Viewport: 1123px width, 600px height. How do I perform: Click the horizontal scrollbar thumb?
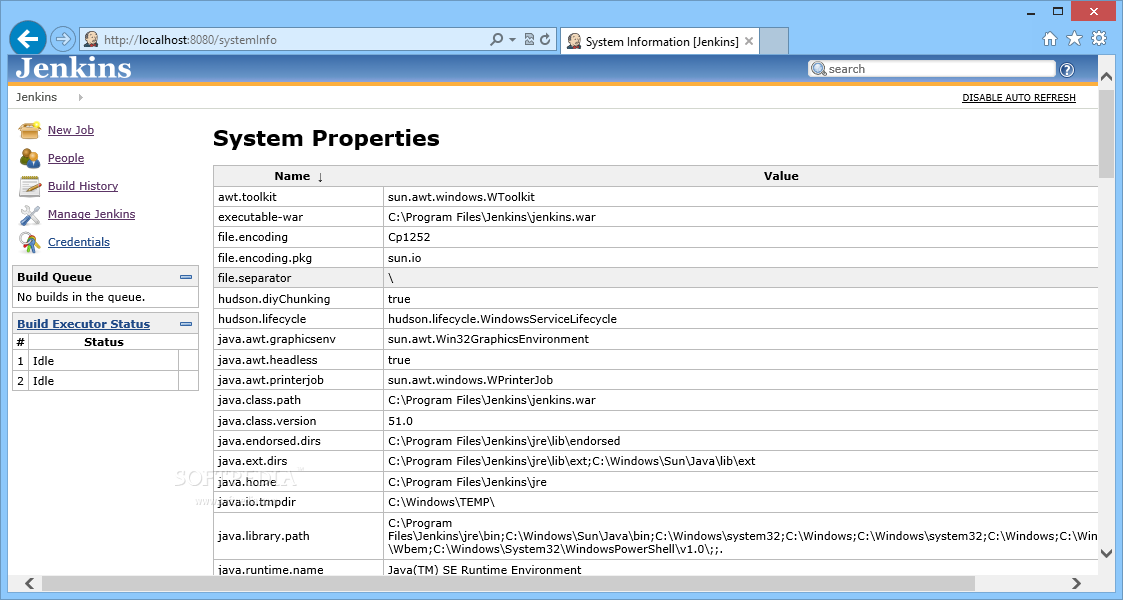click(509, 584)
